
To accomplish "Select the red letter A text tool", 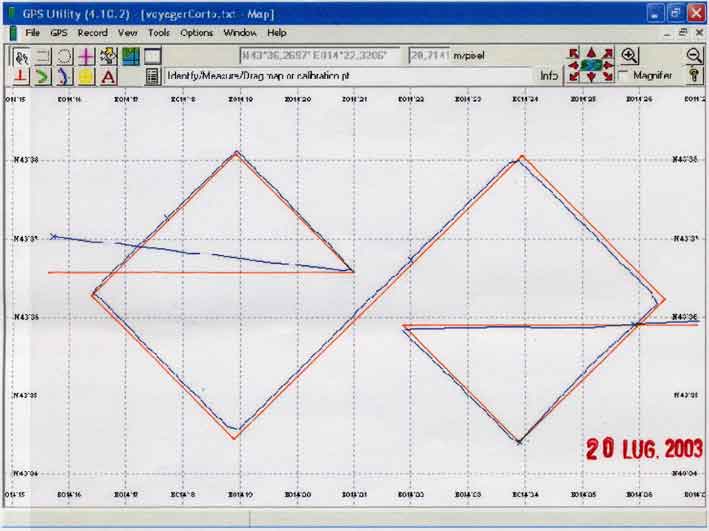I will click(x=108, y=76).
